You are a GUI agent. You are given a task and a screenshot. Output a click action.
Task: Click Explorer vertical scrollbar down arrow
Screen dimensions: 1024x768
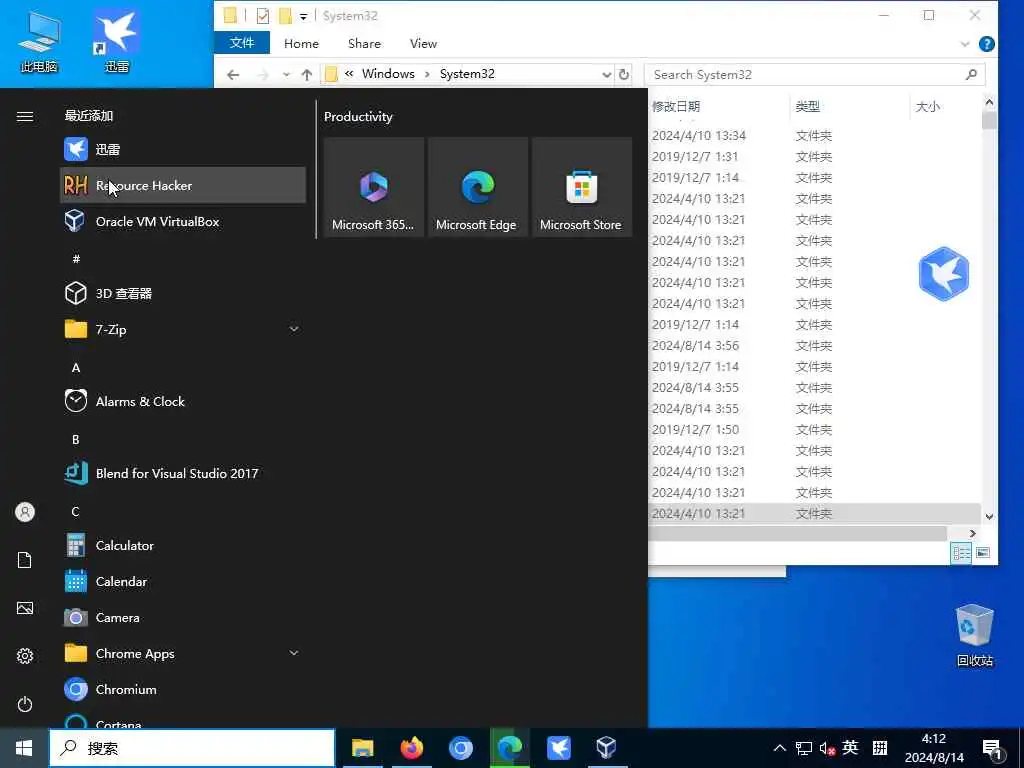click(989, 517)
